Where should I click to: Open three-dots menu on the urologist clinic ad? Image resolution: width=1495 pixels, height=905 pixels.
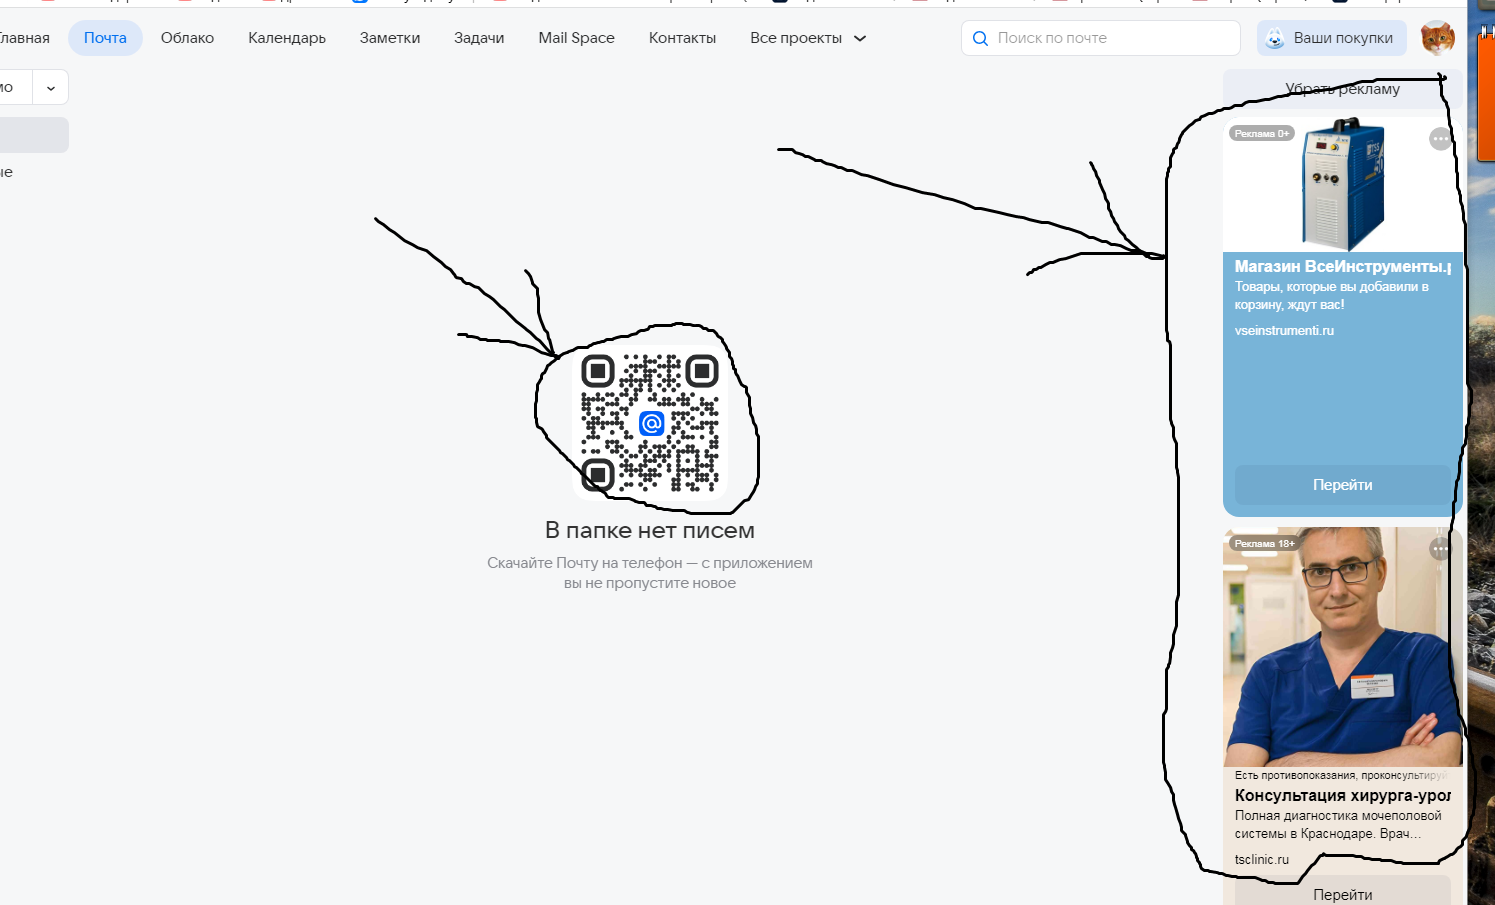tap(1441, 549)
